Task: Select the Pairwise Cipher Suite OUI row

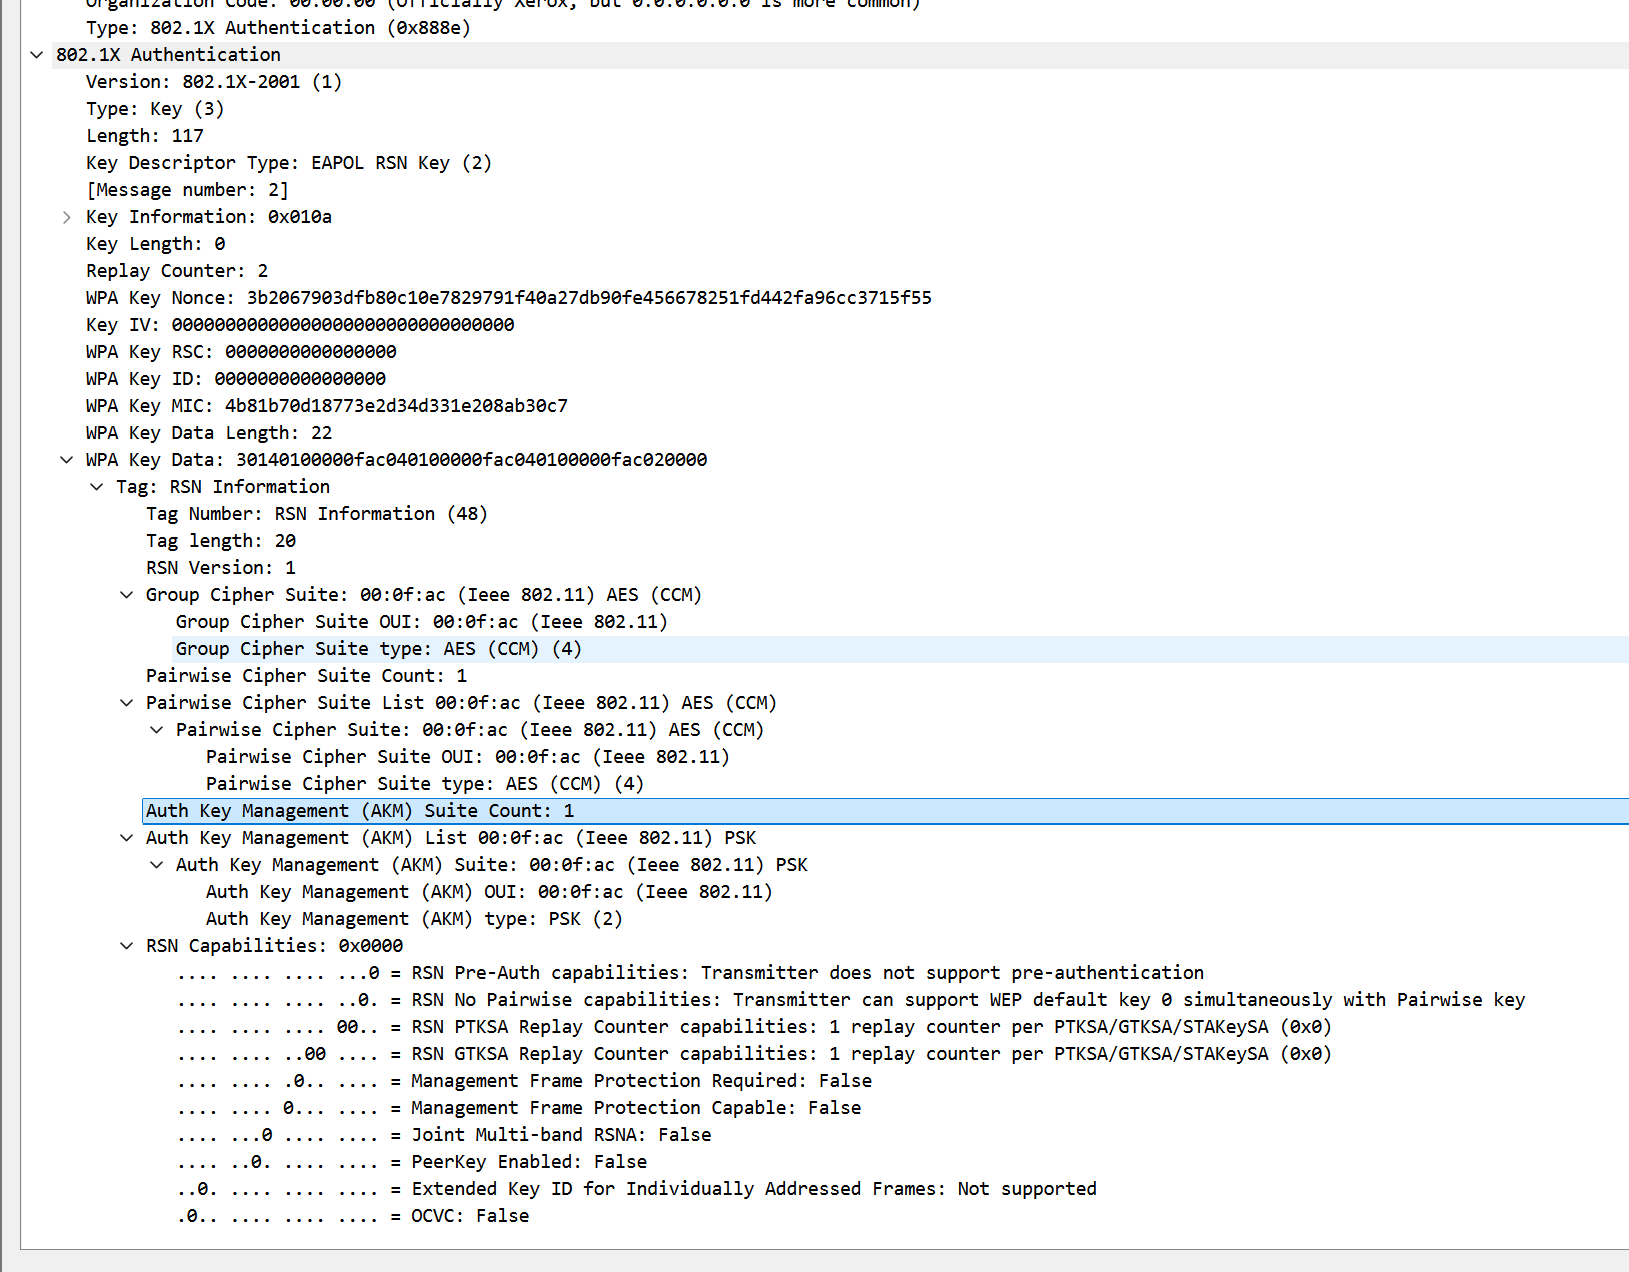Action: 468,757
